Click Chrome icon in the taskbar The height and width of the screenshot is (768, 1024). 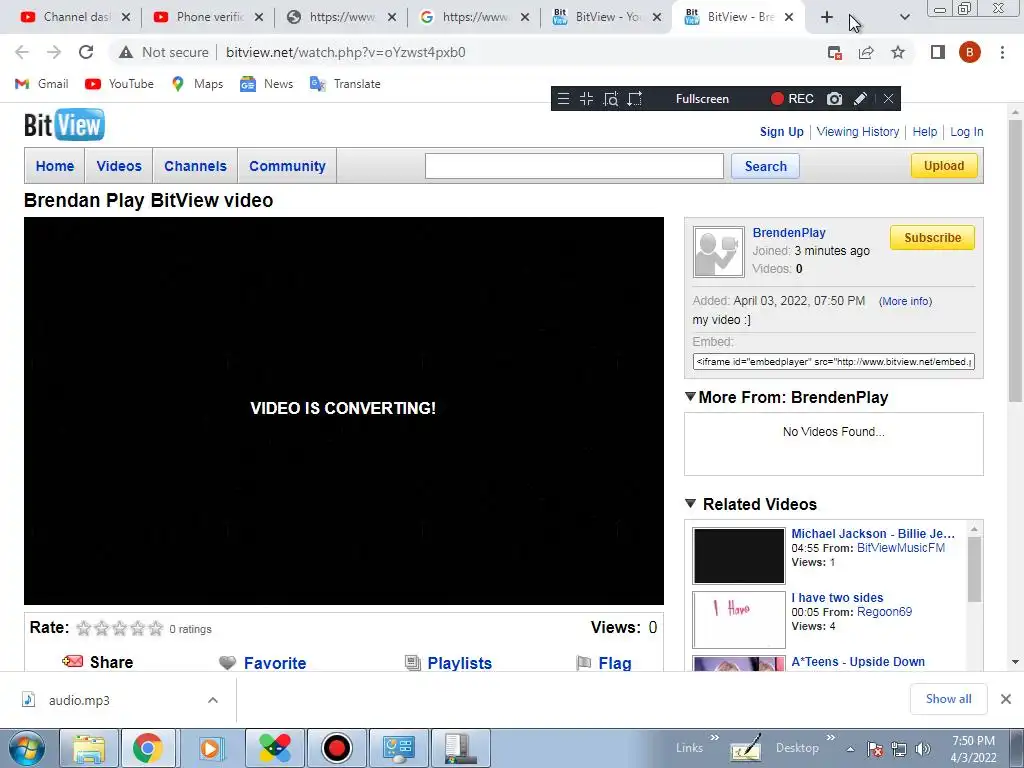pos(148,748)
